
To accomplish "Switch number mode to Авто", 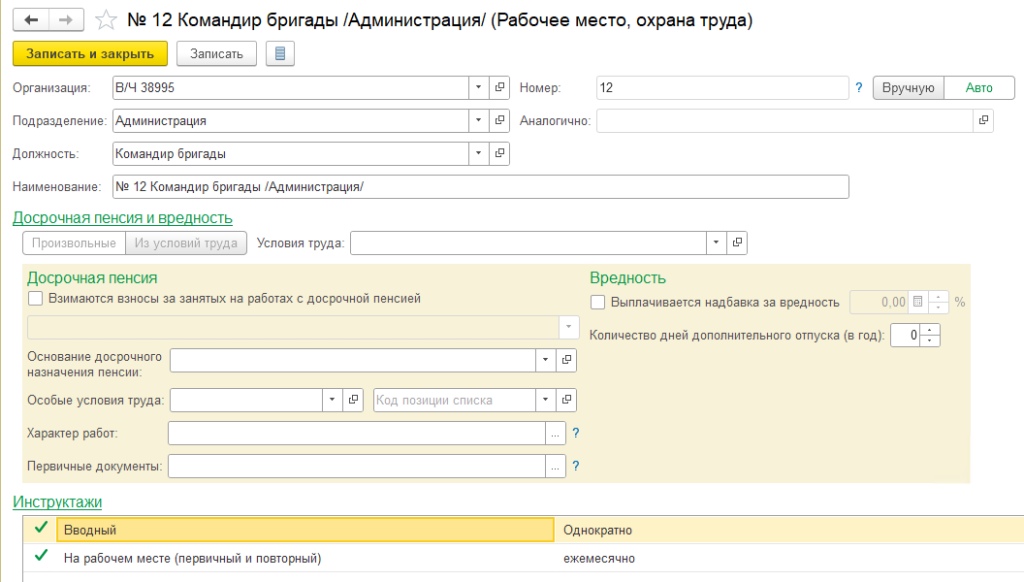I will (979, 88).
